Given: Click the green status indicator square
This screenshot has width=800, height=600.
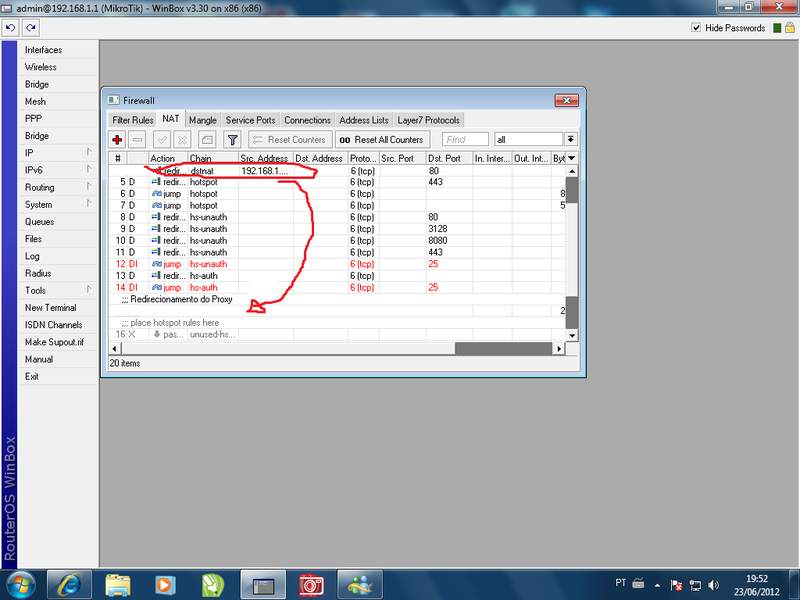Looking at the screenshot, I should [777, 28].
